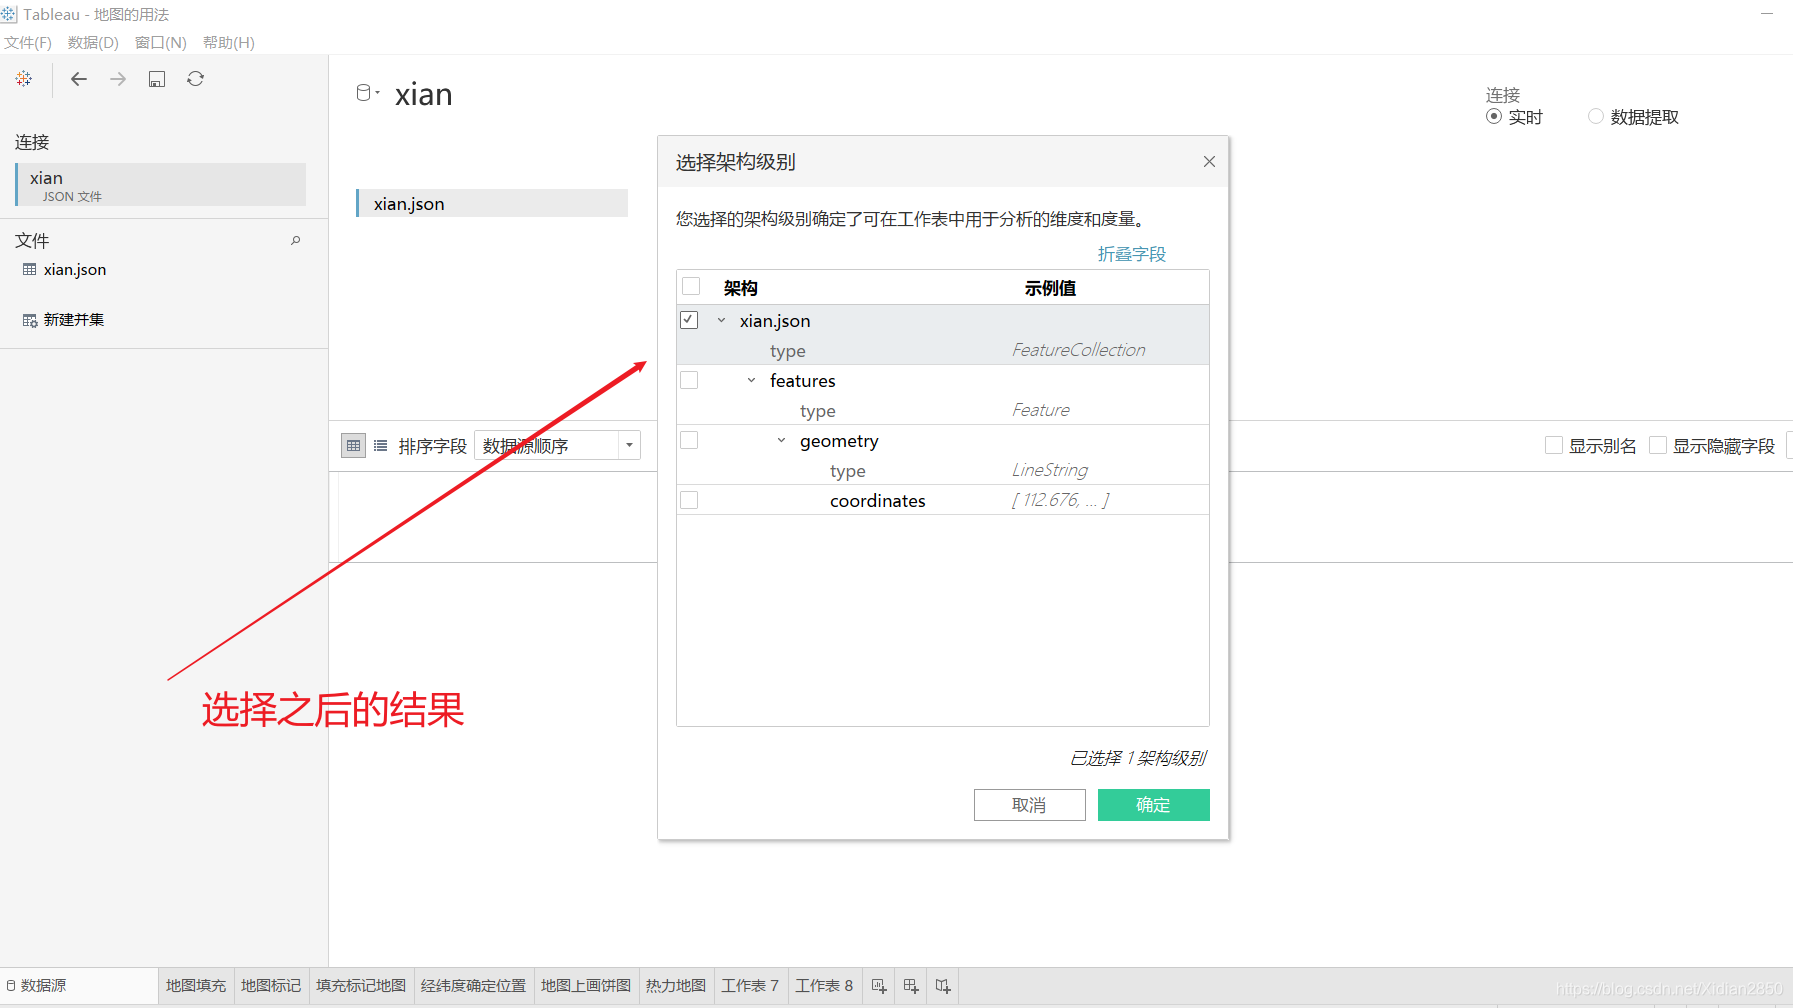Click the [112.676, ...] sample value

coord(1060,500)
